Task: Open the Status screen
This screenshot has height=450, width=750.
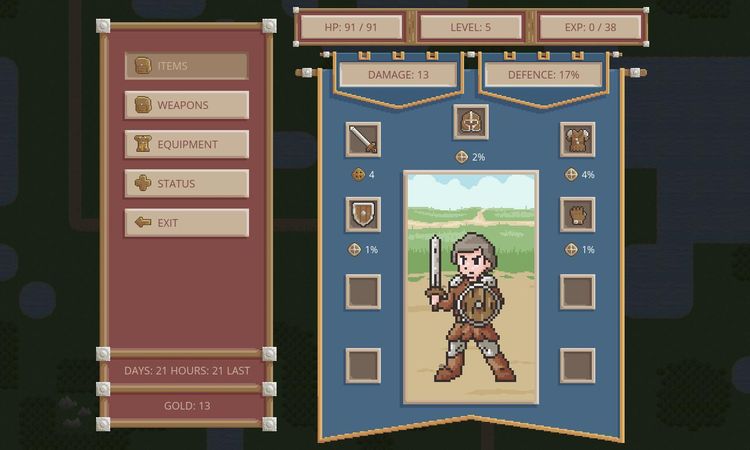Action: coord(186,184)
